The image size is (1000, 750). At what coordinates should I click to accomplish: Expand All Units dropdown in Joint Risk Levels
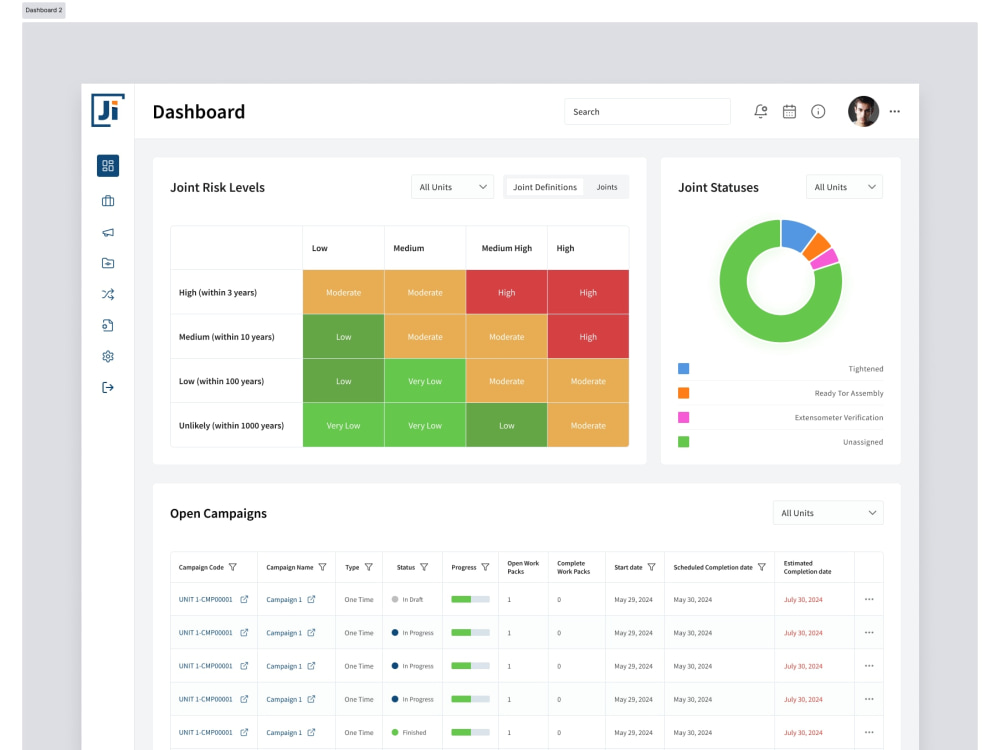[452, 187]
